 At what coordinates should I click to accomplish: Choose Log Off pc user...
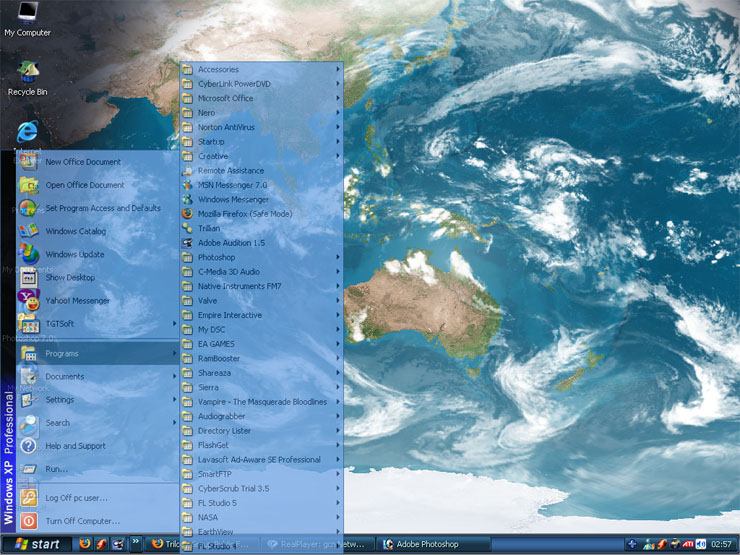coord(98,498)
